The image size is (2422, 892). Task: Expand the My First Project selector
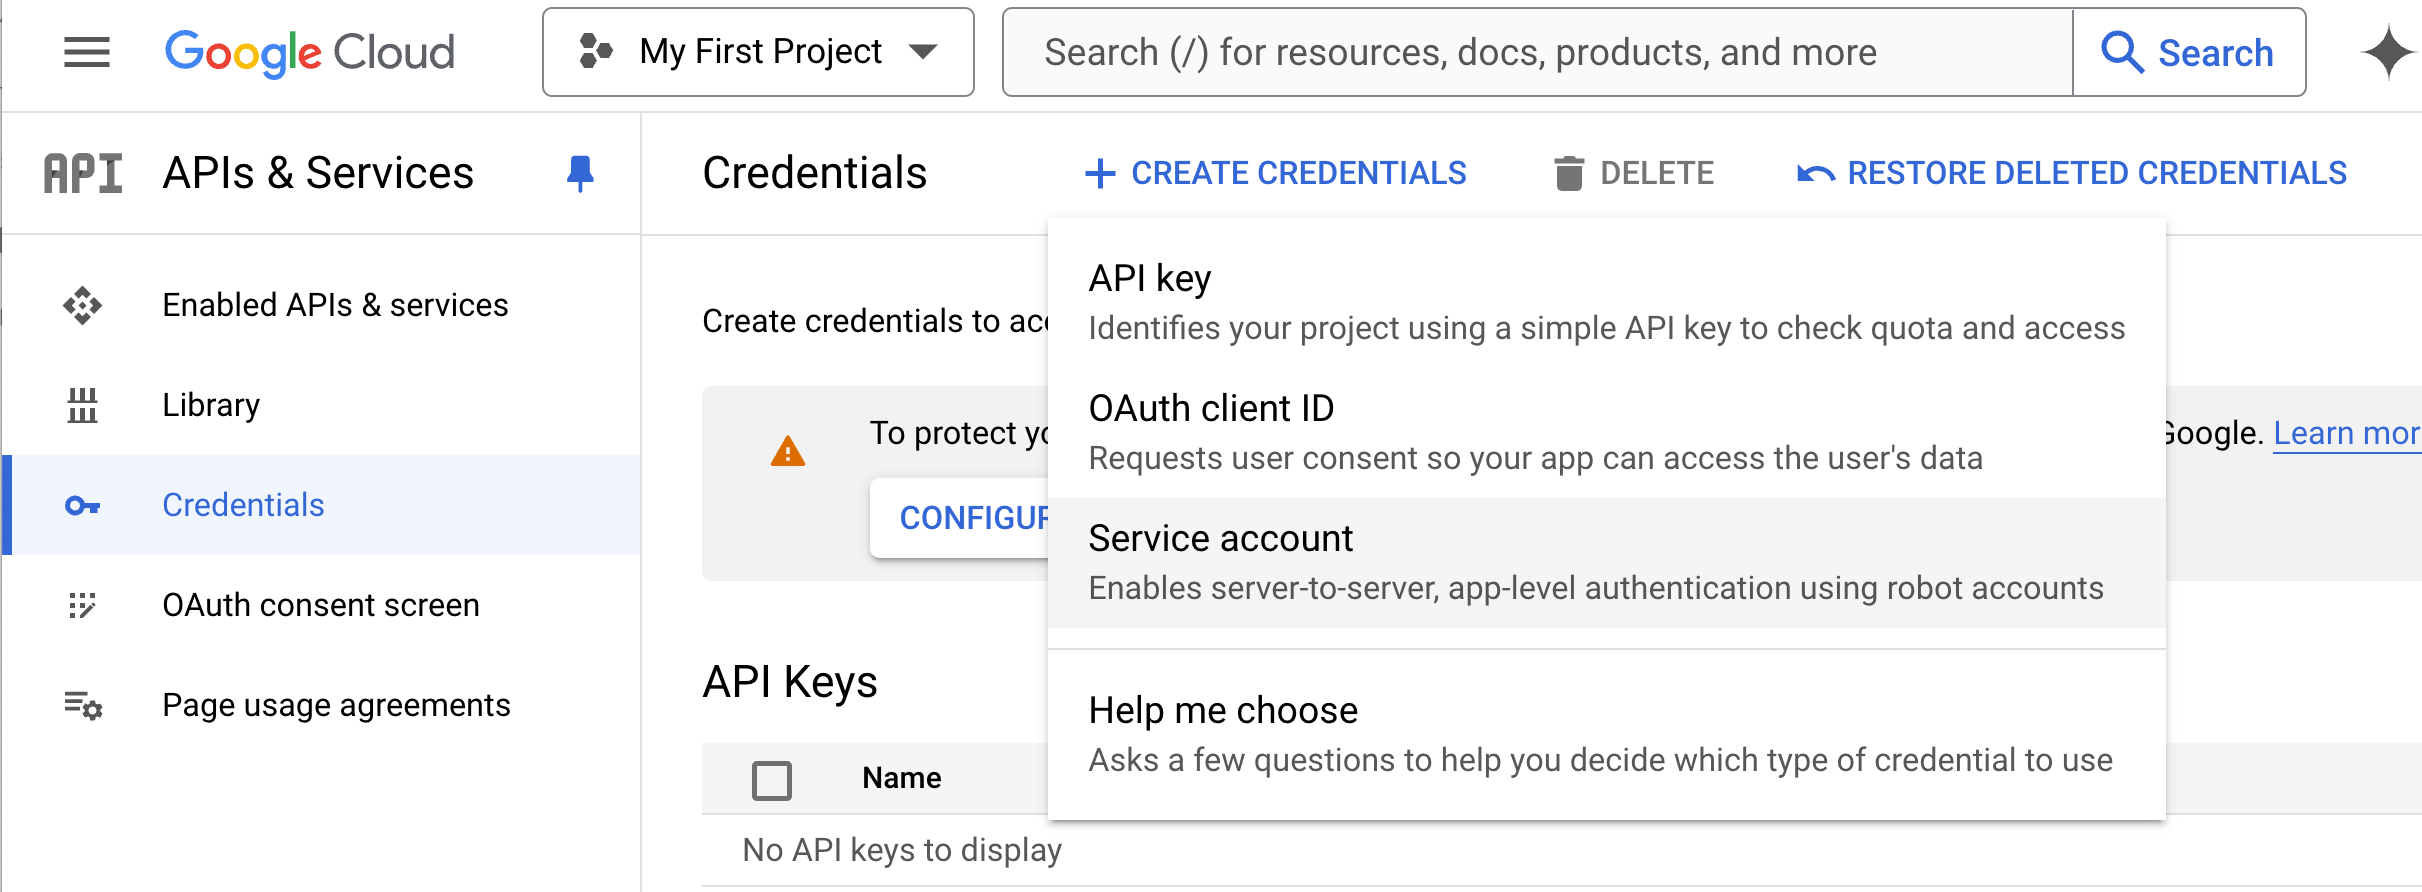pos(758,52)
